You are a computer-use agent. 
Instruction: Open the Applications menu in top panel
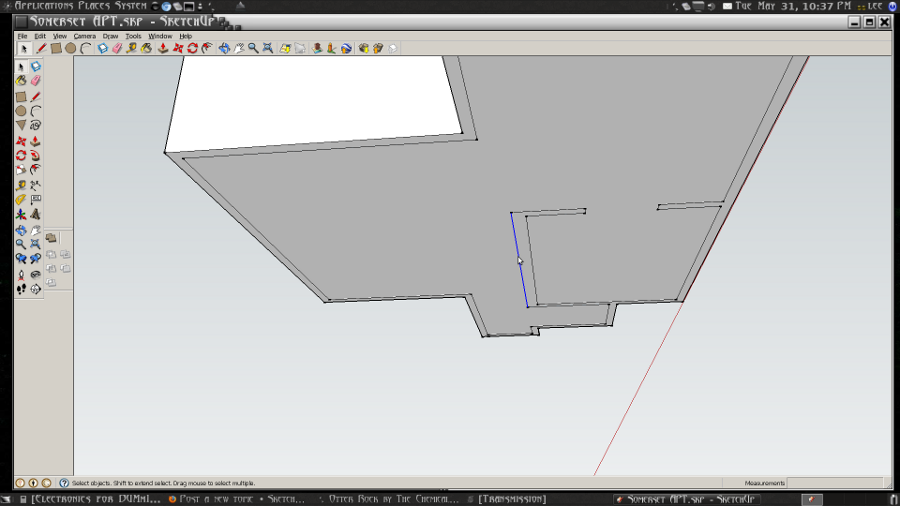tap(40, 6)
